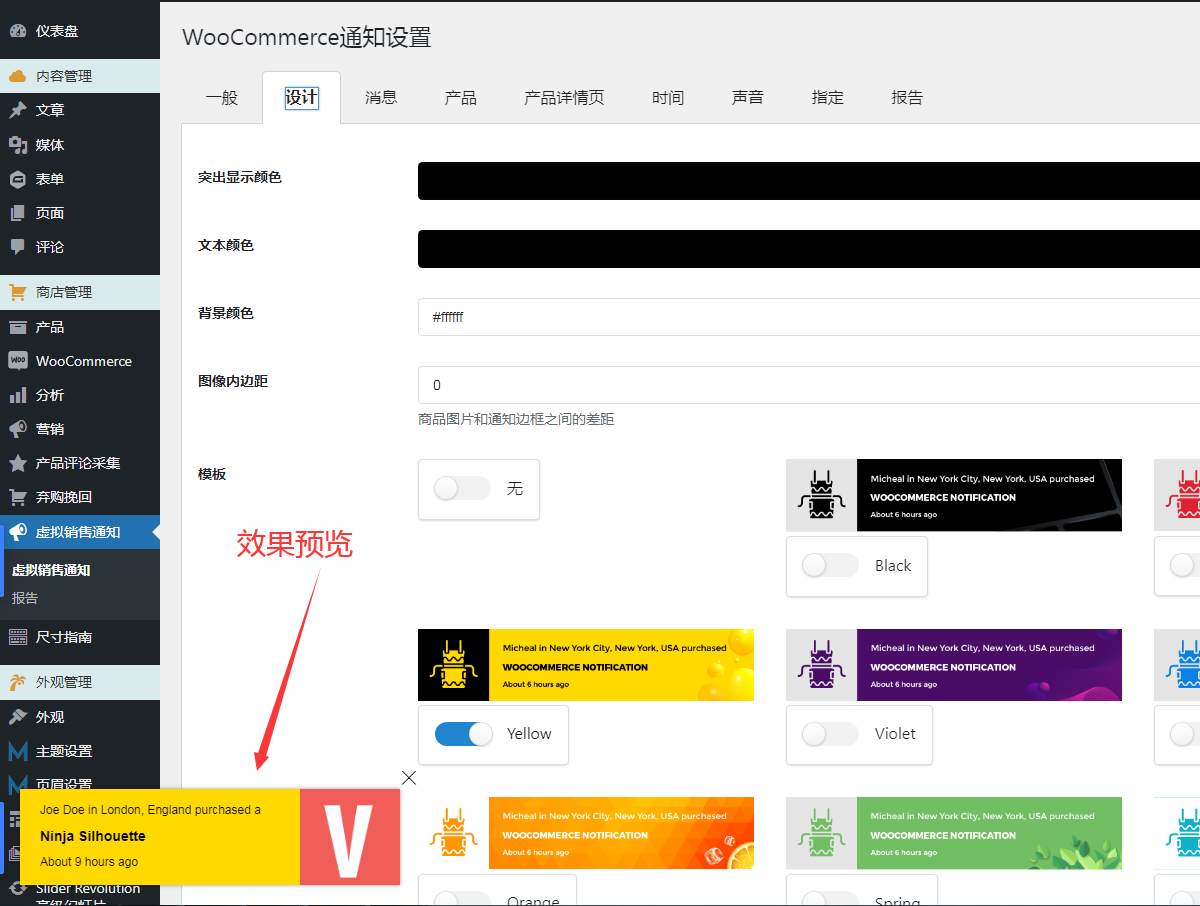Enable the Violet template switch
This screenshot has height=906, width=1200.
click(x=831, y=734)
